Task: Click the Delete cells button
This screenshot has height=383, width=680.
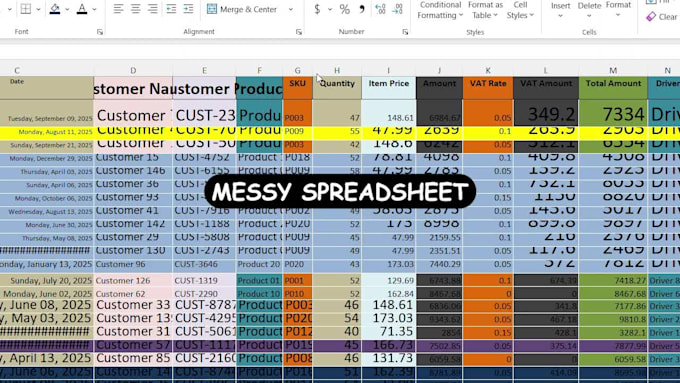Action: 589,10
